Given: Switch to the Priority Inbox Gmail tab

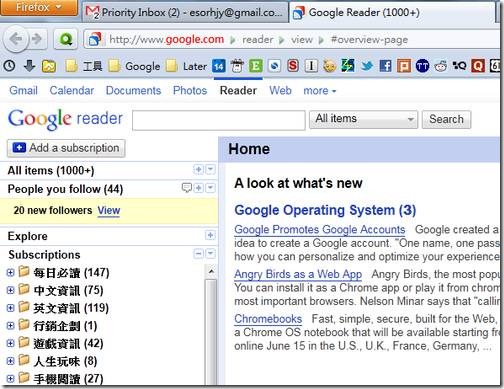Looking at the screenshot, I should pyautogui.click(x=185, y=13).
